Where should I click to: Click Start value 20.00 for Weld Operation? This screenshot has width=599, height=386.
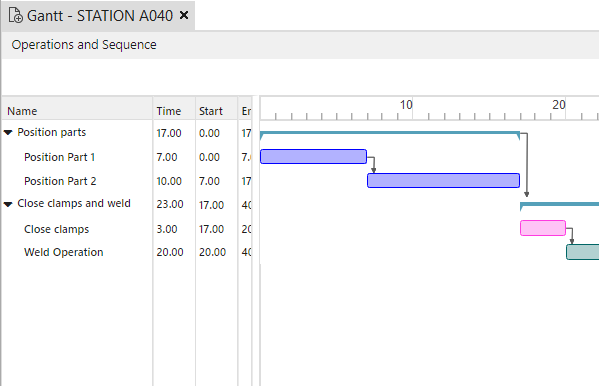[212, 252]
